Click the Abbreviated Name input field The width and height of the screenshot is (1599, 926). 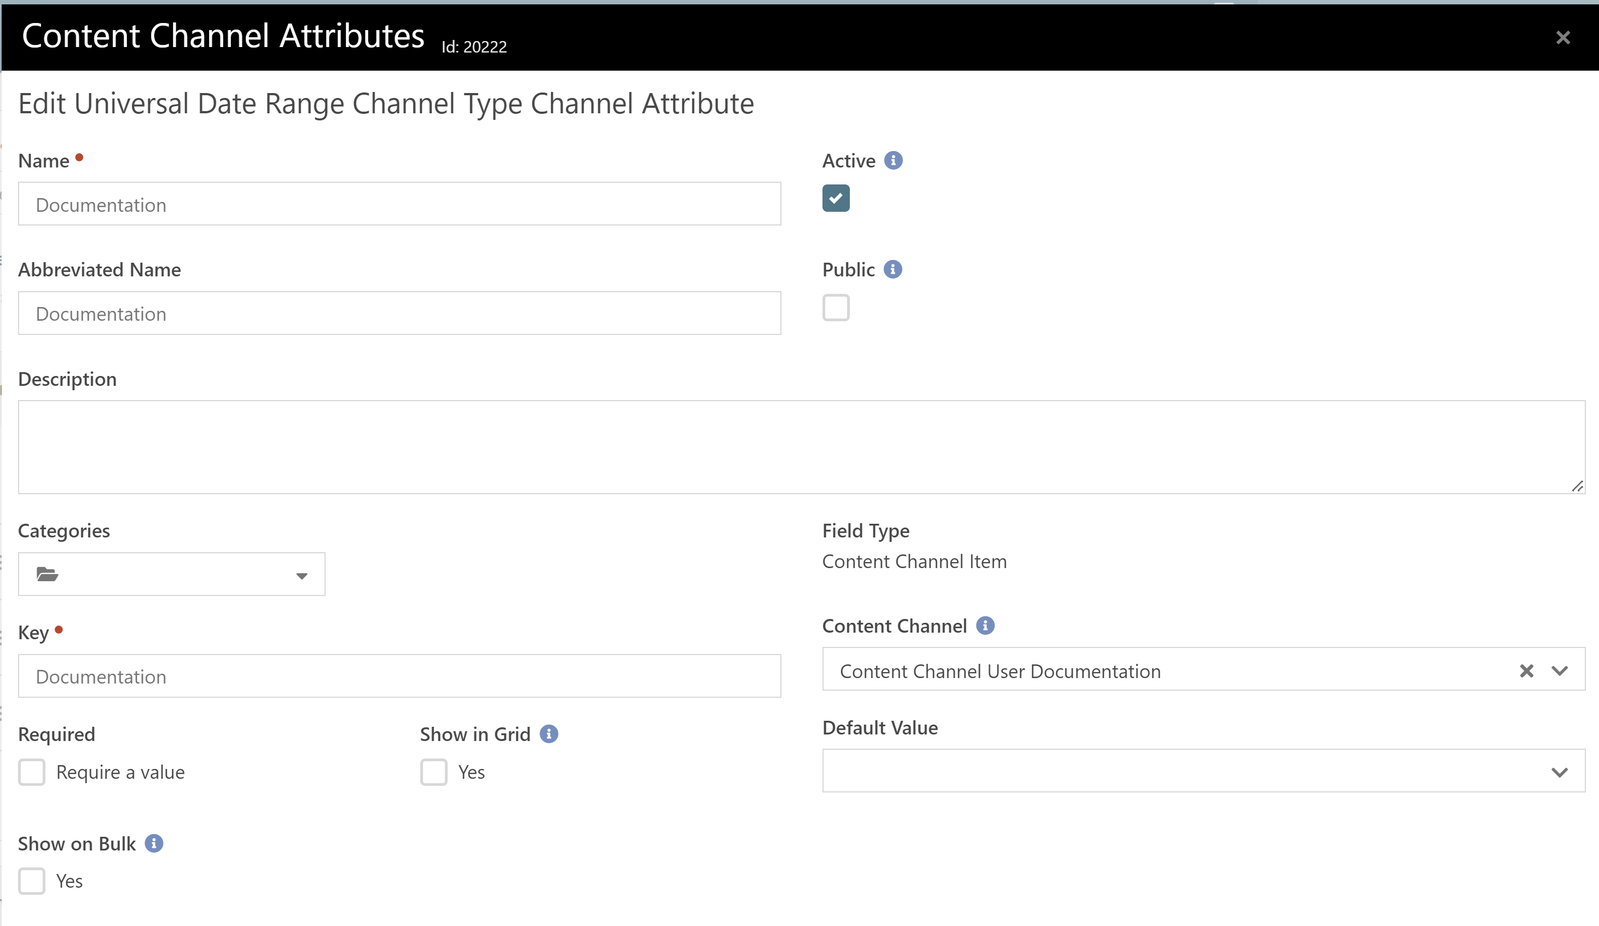[400, 313]
